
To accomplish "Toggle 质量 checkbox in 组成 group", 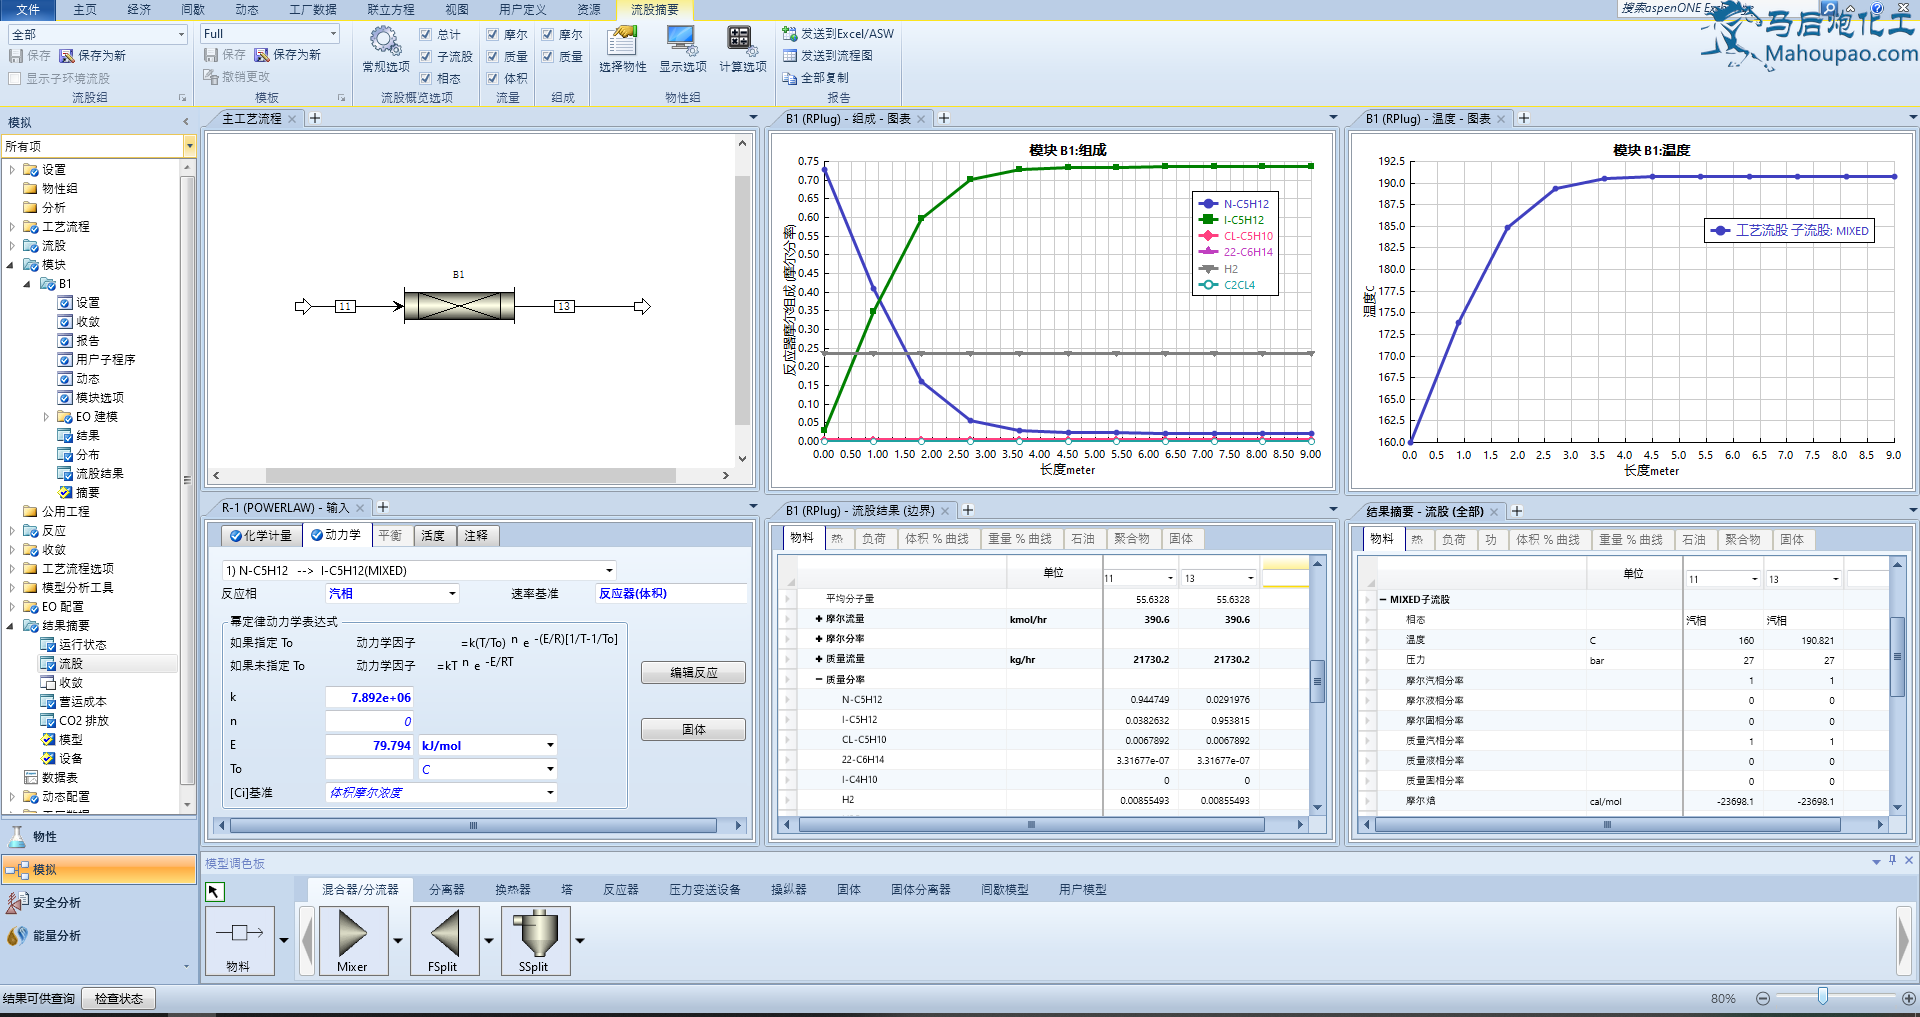I will [548, 56].
